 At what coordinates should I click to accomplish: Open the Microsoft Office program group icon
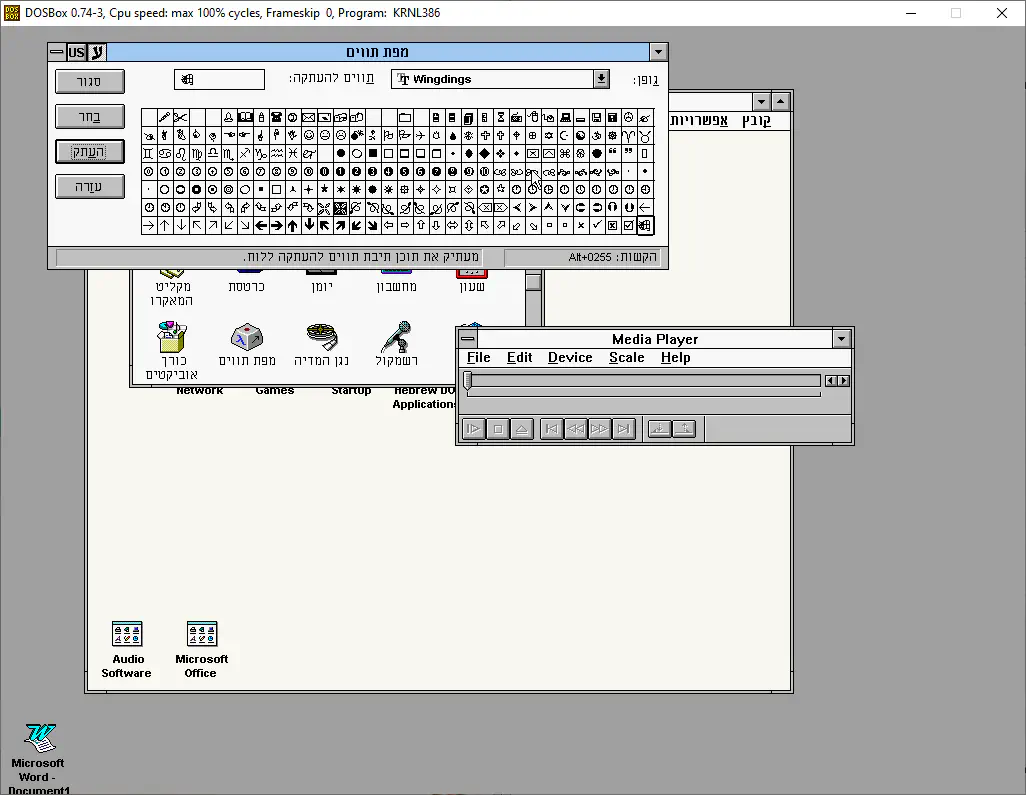202,634
